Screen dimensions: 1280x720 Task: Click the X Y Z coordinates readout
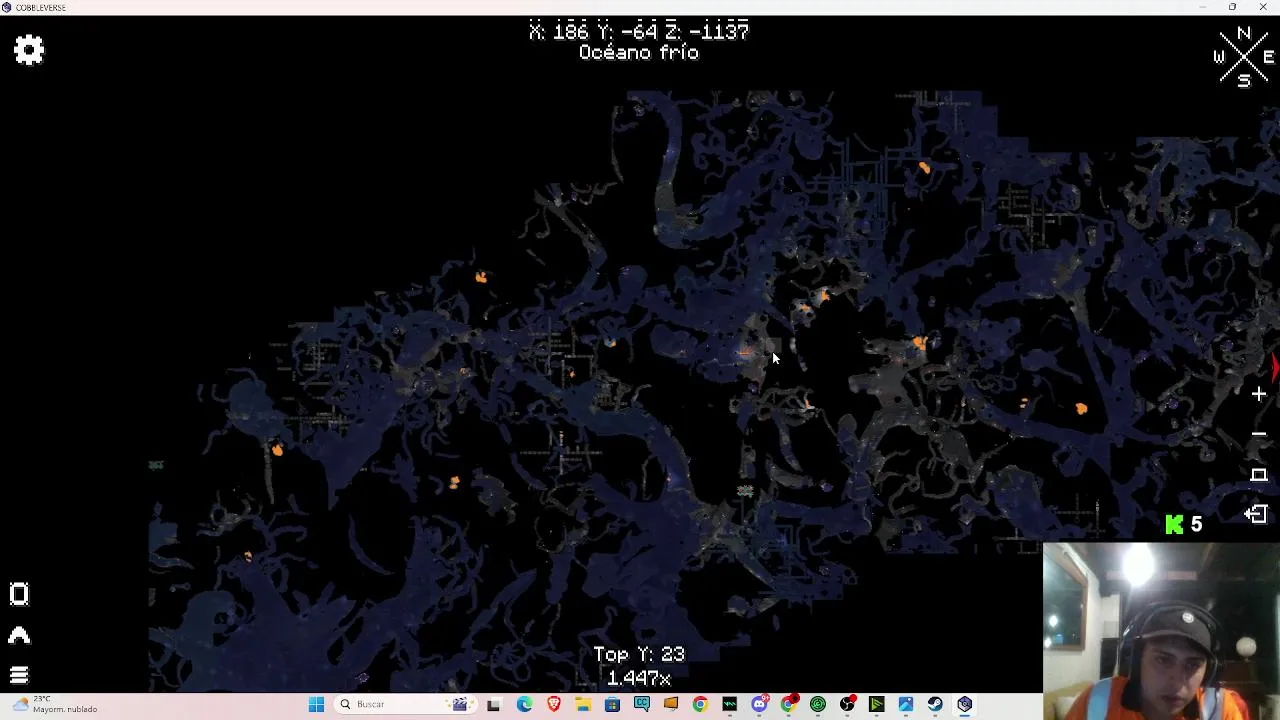pyautogui.click(x=639, y=32)
